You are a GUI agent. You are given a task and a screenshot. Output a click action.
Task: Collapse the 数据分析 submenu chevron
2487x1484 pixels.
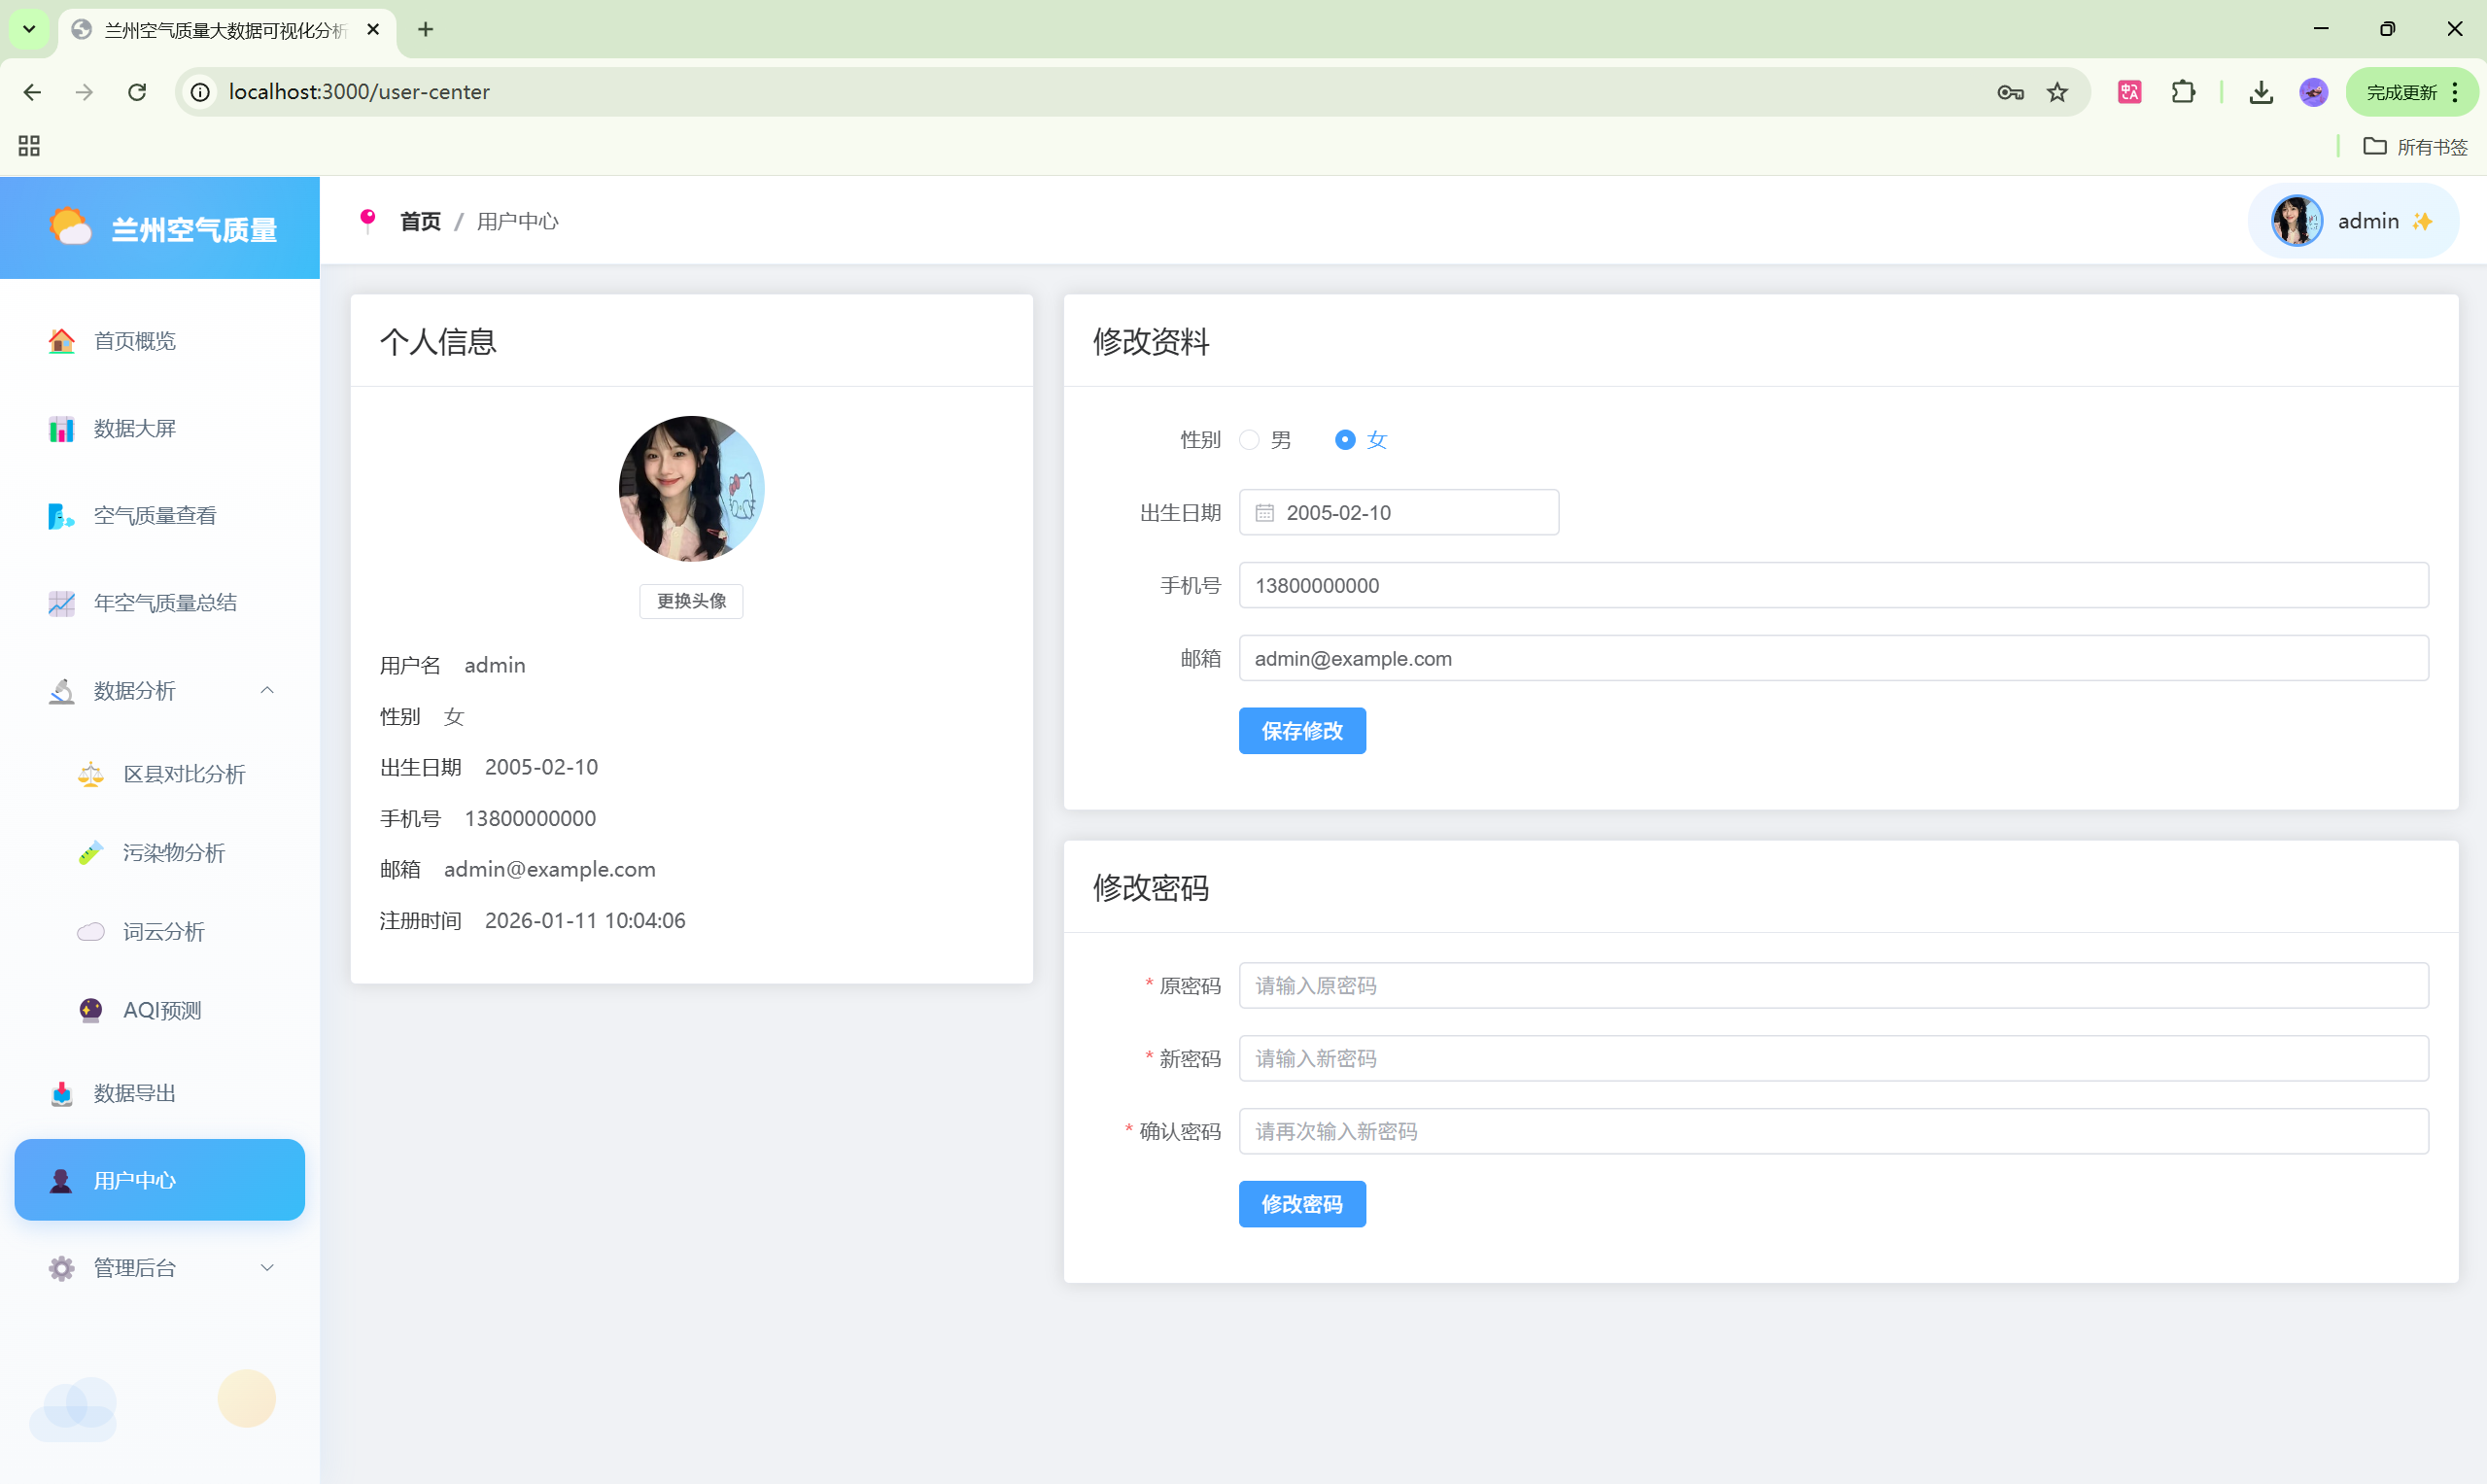[x=267, y=690]
